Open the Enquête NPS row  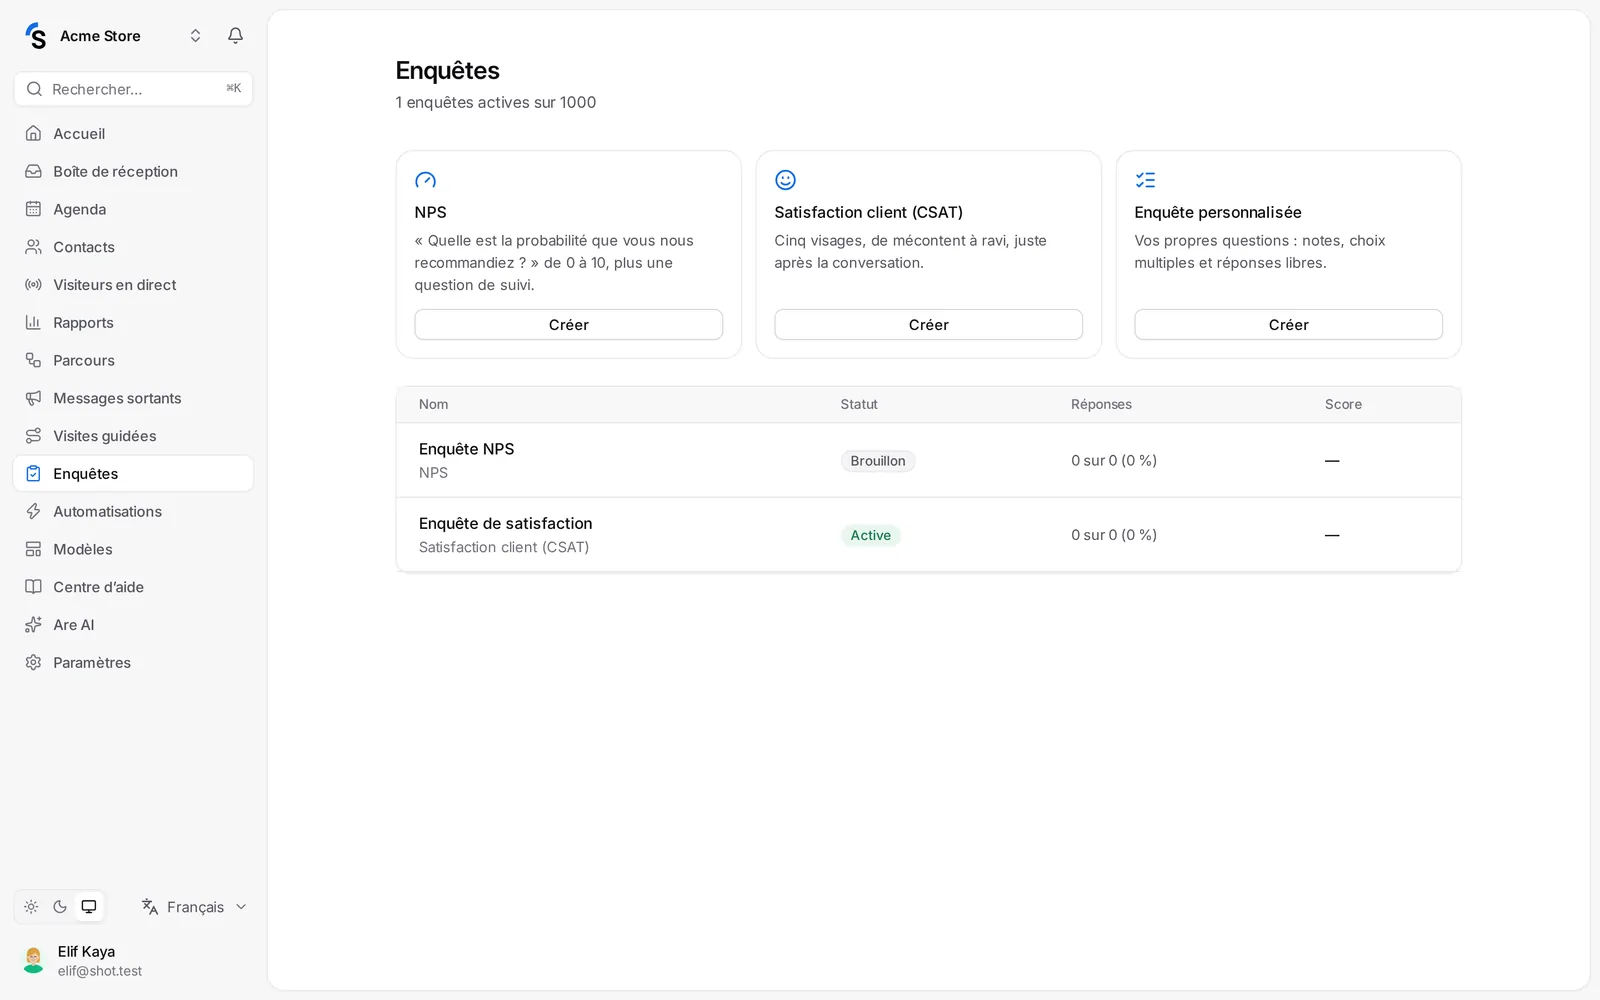(x=928, y=460)
